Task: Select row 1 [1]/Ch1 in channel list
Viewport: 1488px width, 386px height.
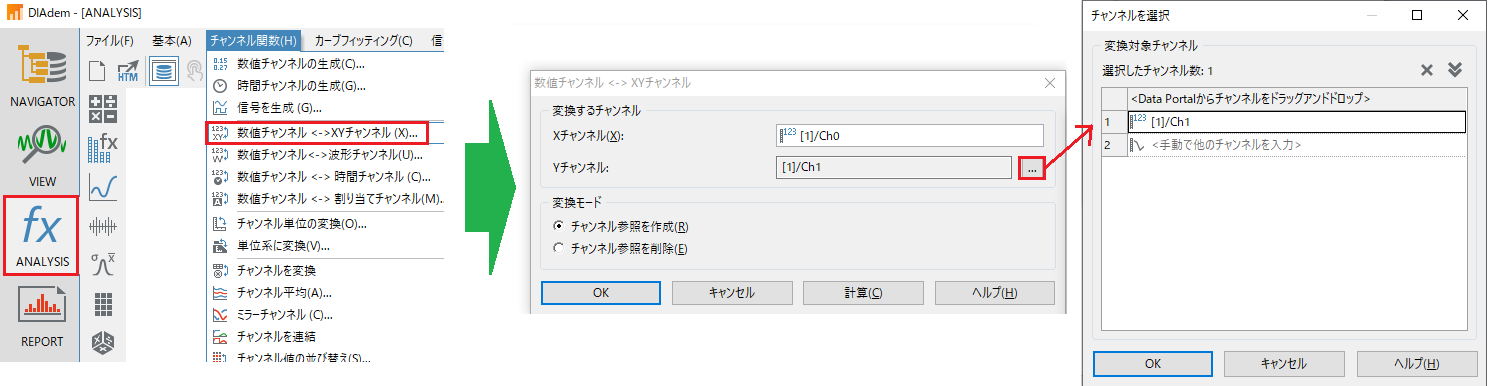Action: [1296, 122]
